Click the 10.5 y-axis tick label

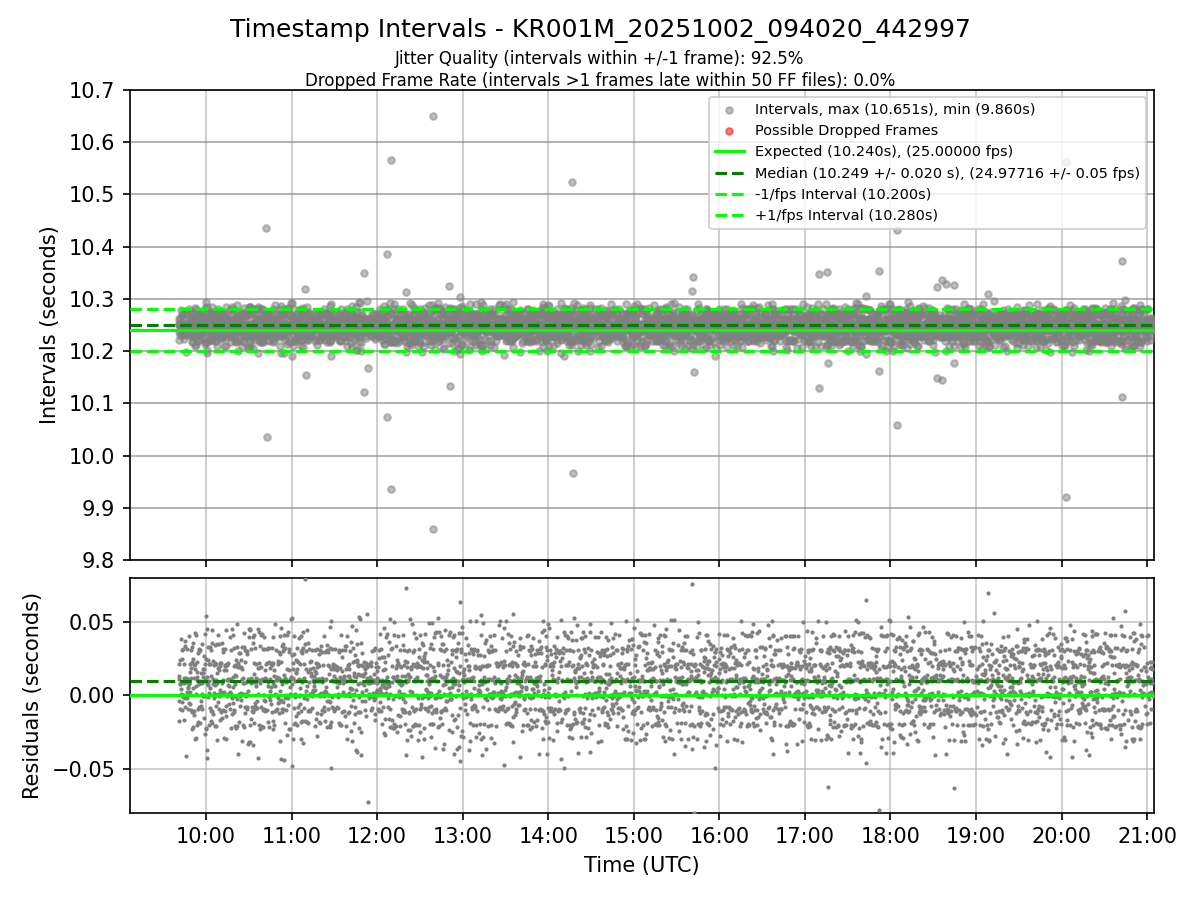91,194
